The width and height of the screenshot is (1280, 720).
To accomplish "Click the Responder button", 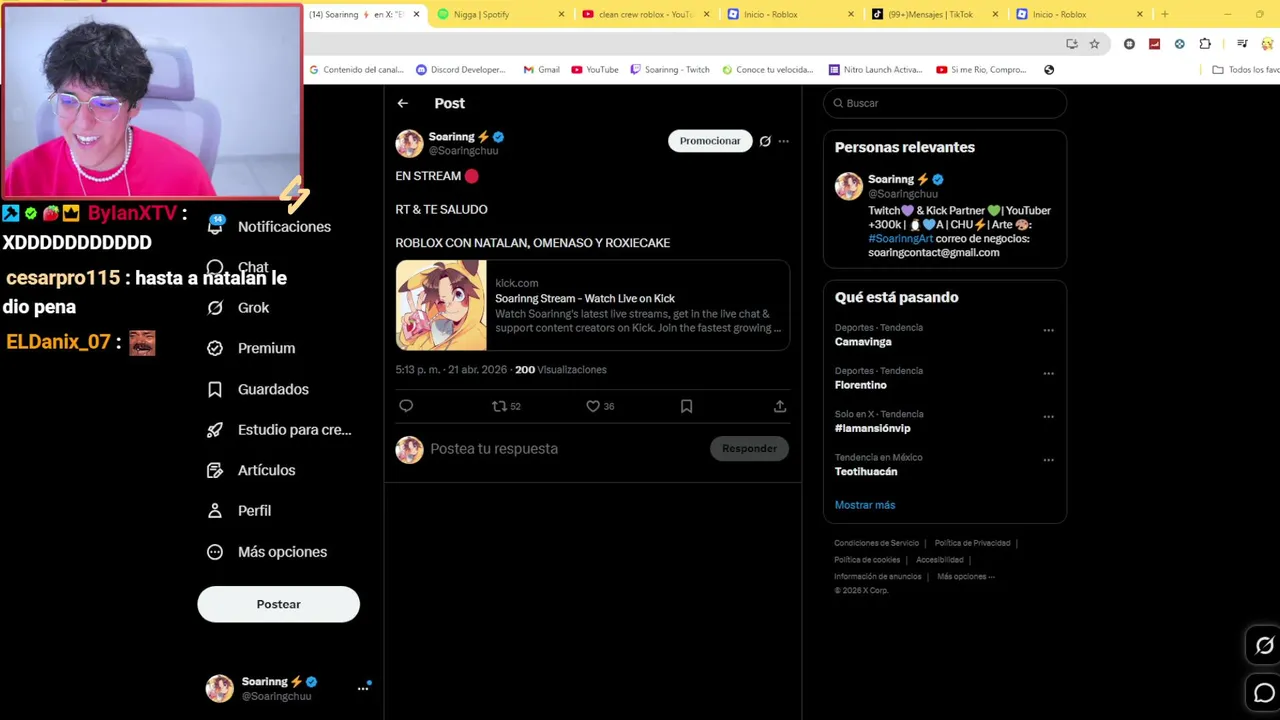I will 749,449.
